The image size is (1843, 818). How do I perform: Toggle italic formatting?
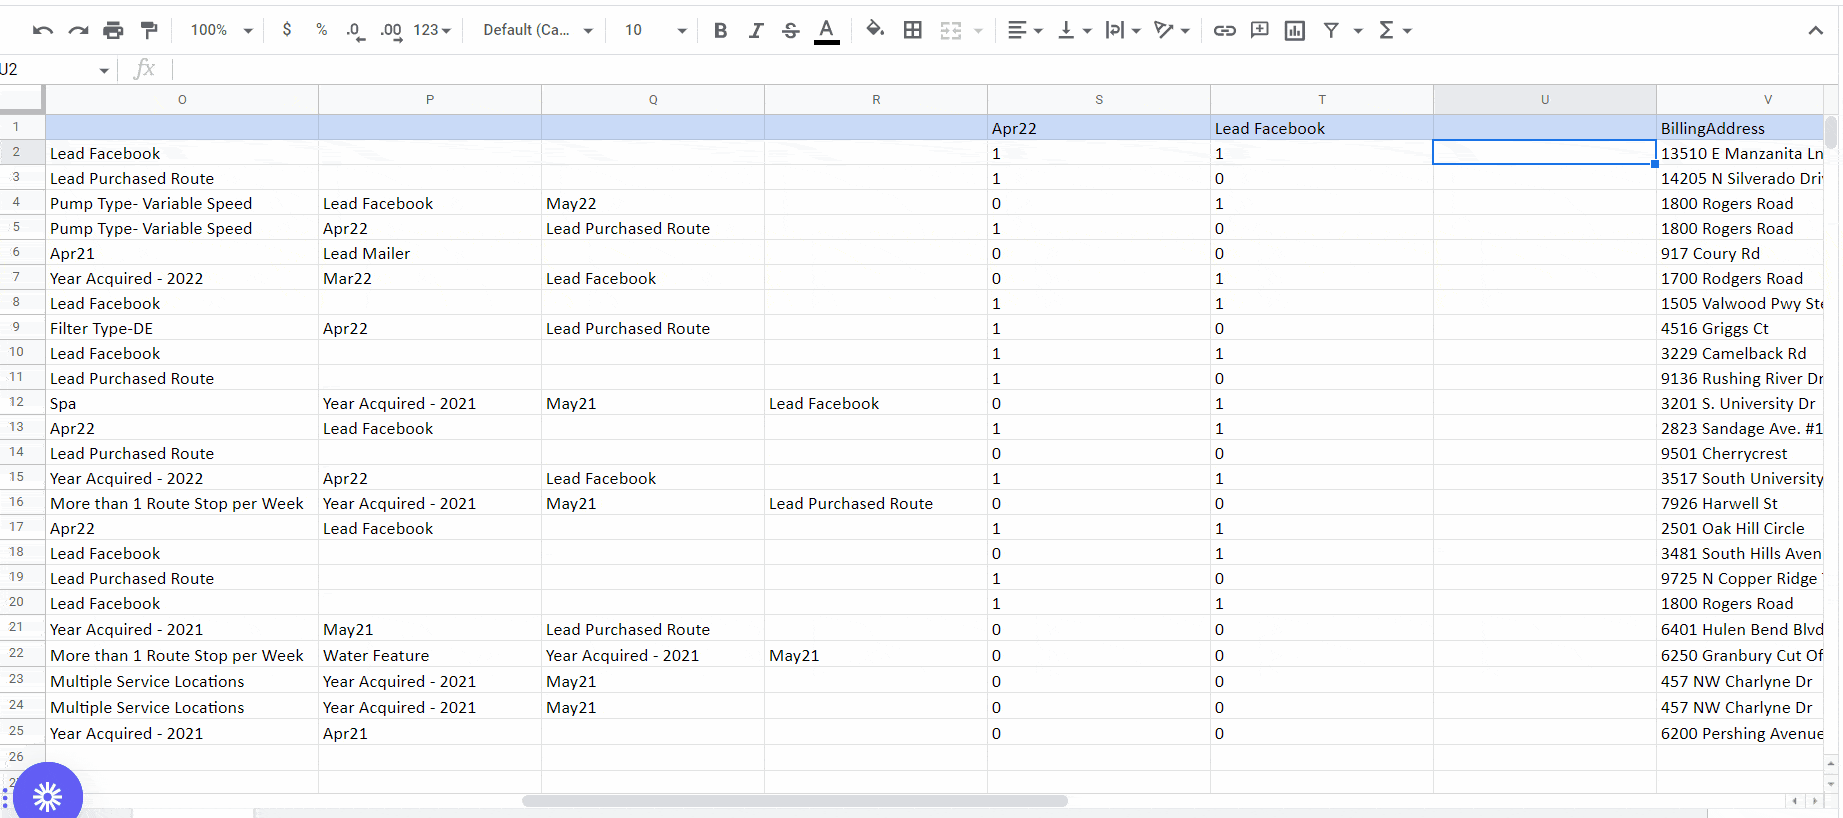pyautogui.click(x=755, y=31)
